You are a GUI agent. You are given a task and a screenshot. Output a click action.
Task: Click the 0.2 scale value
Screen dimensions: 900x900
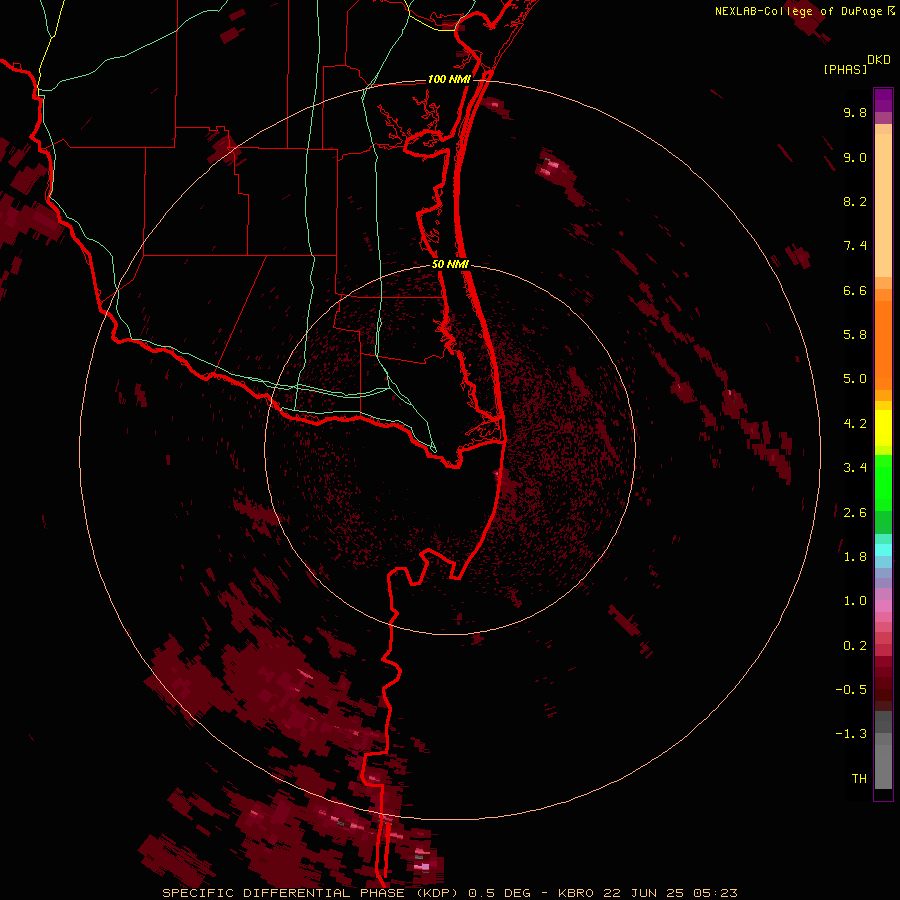(855, 646)
